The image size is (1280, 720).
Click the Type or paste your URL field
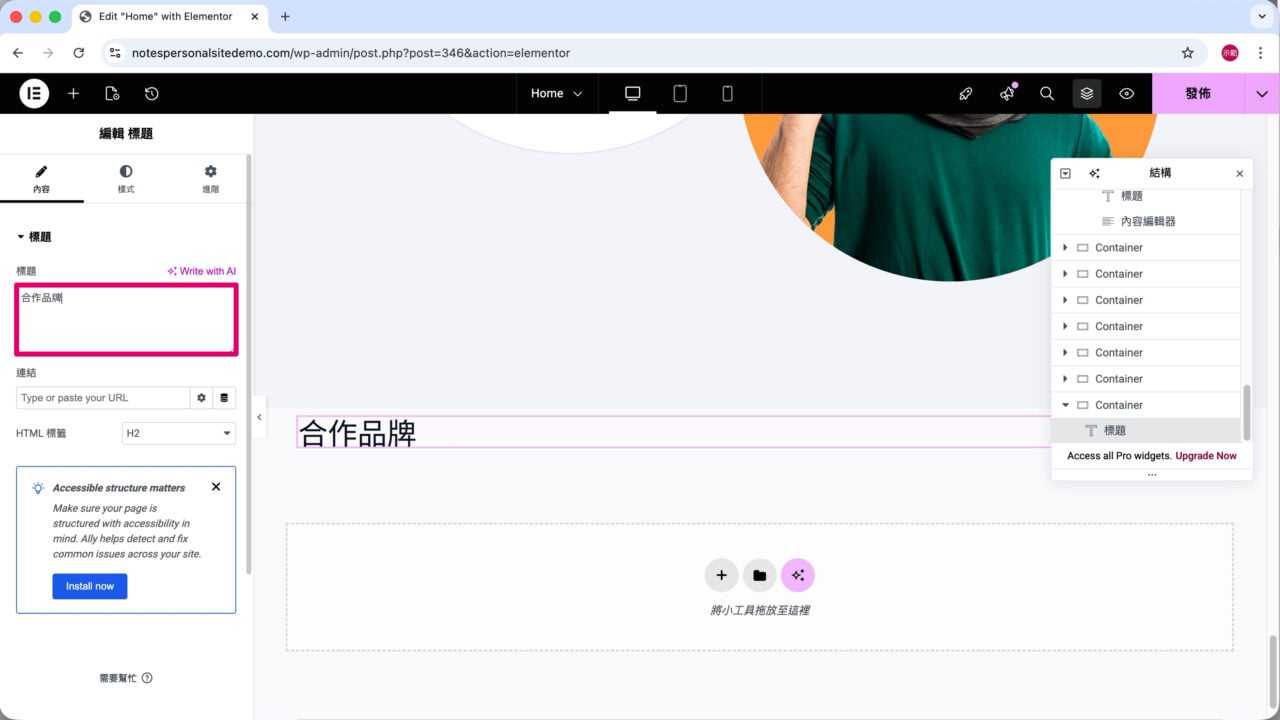click(103, 398)
